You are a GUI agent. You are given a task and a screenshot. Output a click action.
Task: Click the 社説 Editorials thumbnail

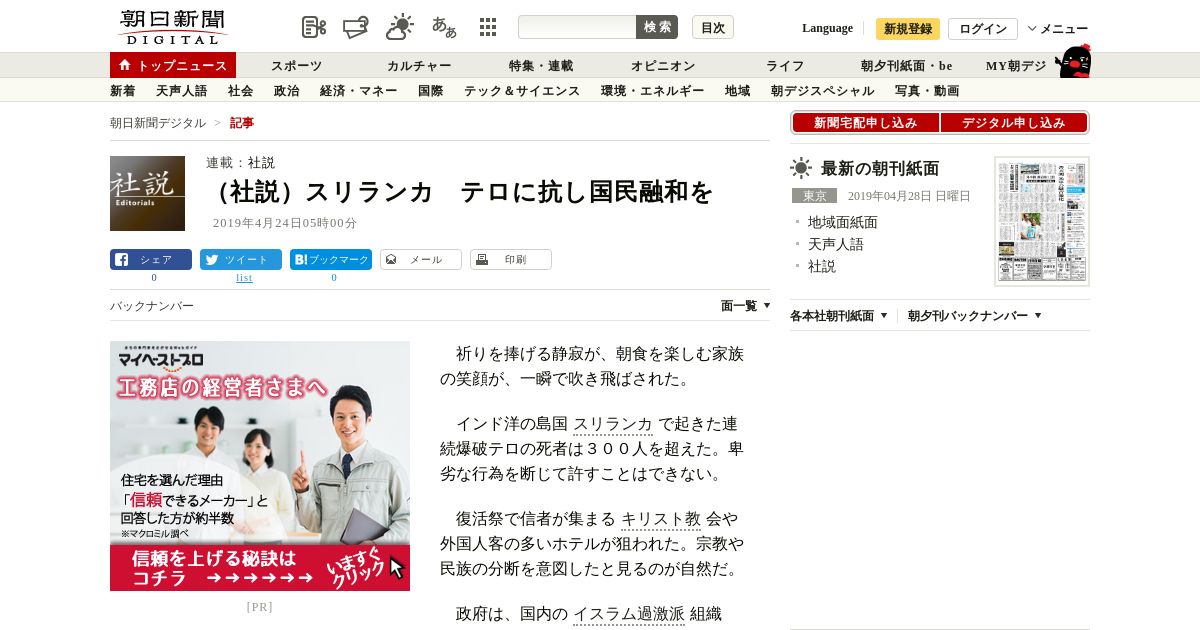(147, 193)
